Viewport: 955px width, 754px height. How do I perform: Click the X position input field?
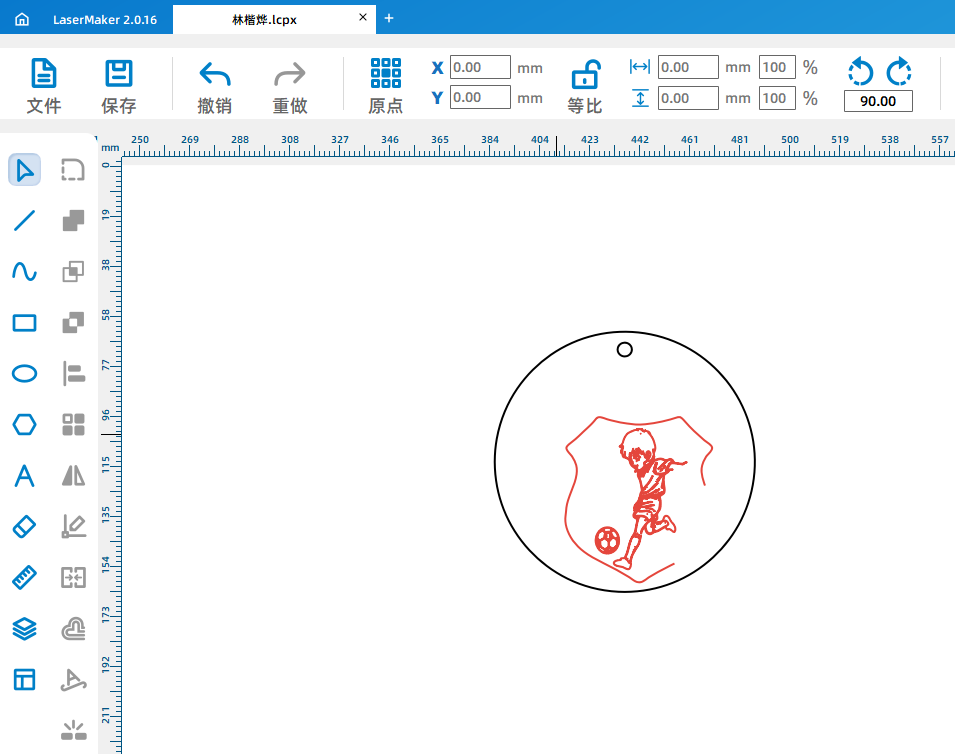tap(480, 68)
